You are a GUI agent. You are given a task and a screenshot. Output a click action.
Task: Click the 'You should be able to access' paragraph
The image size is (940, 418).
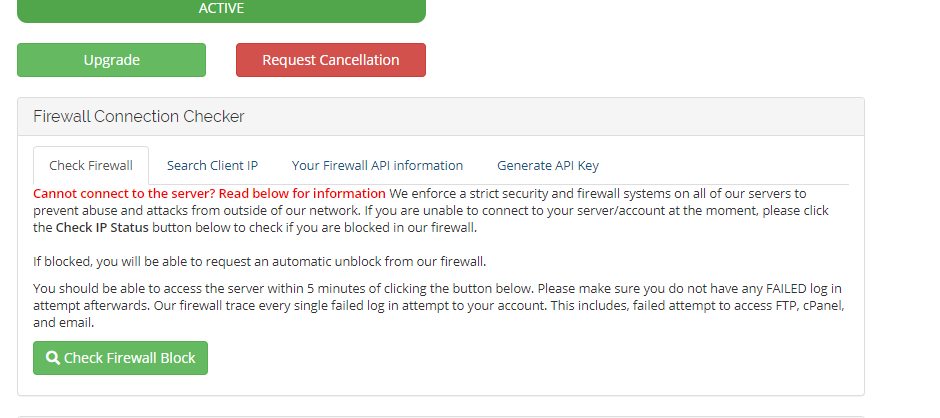pyautogui.click(x=439, y=305)
